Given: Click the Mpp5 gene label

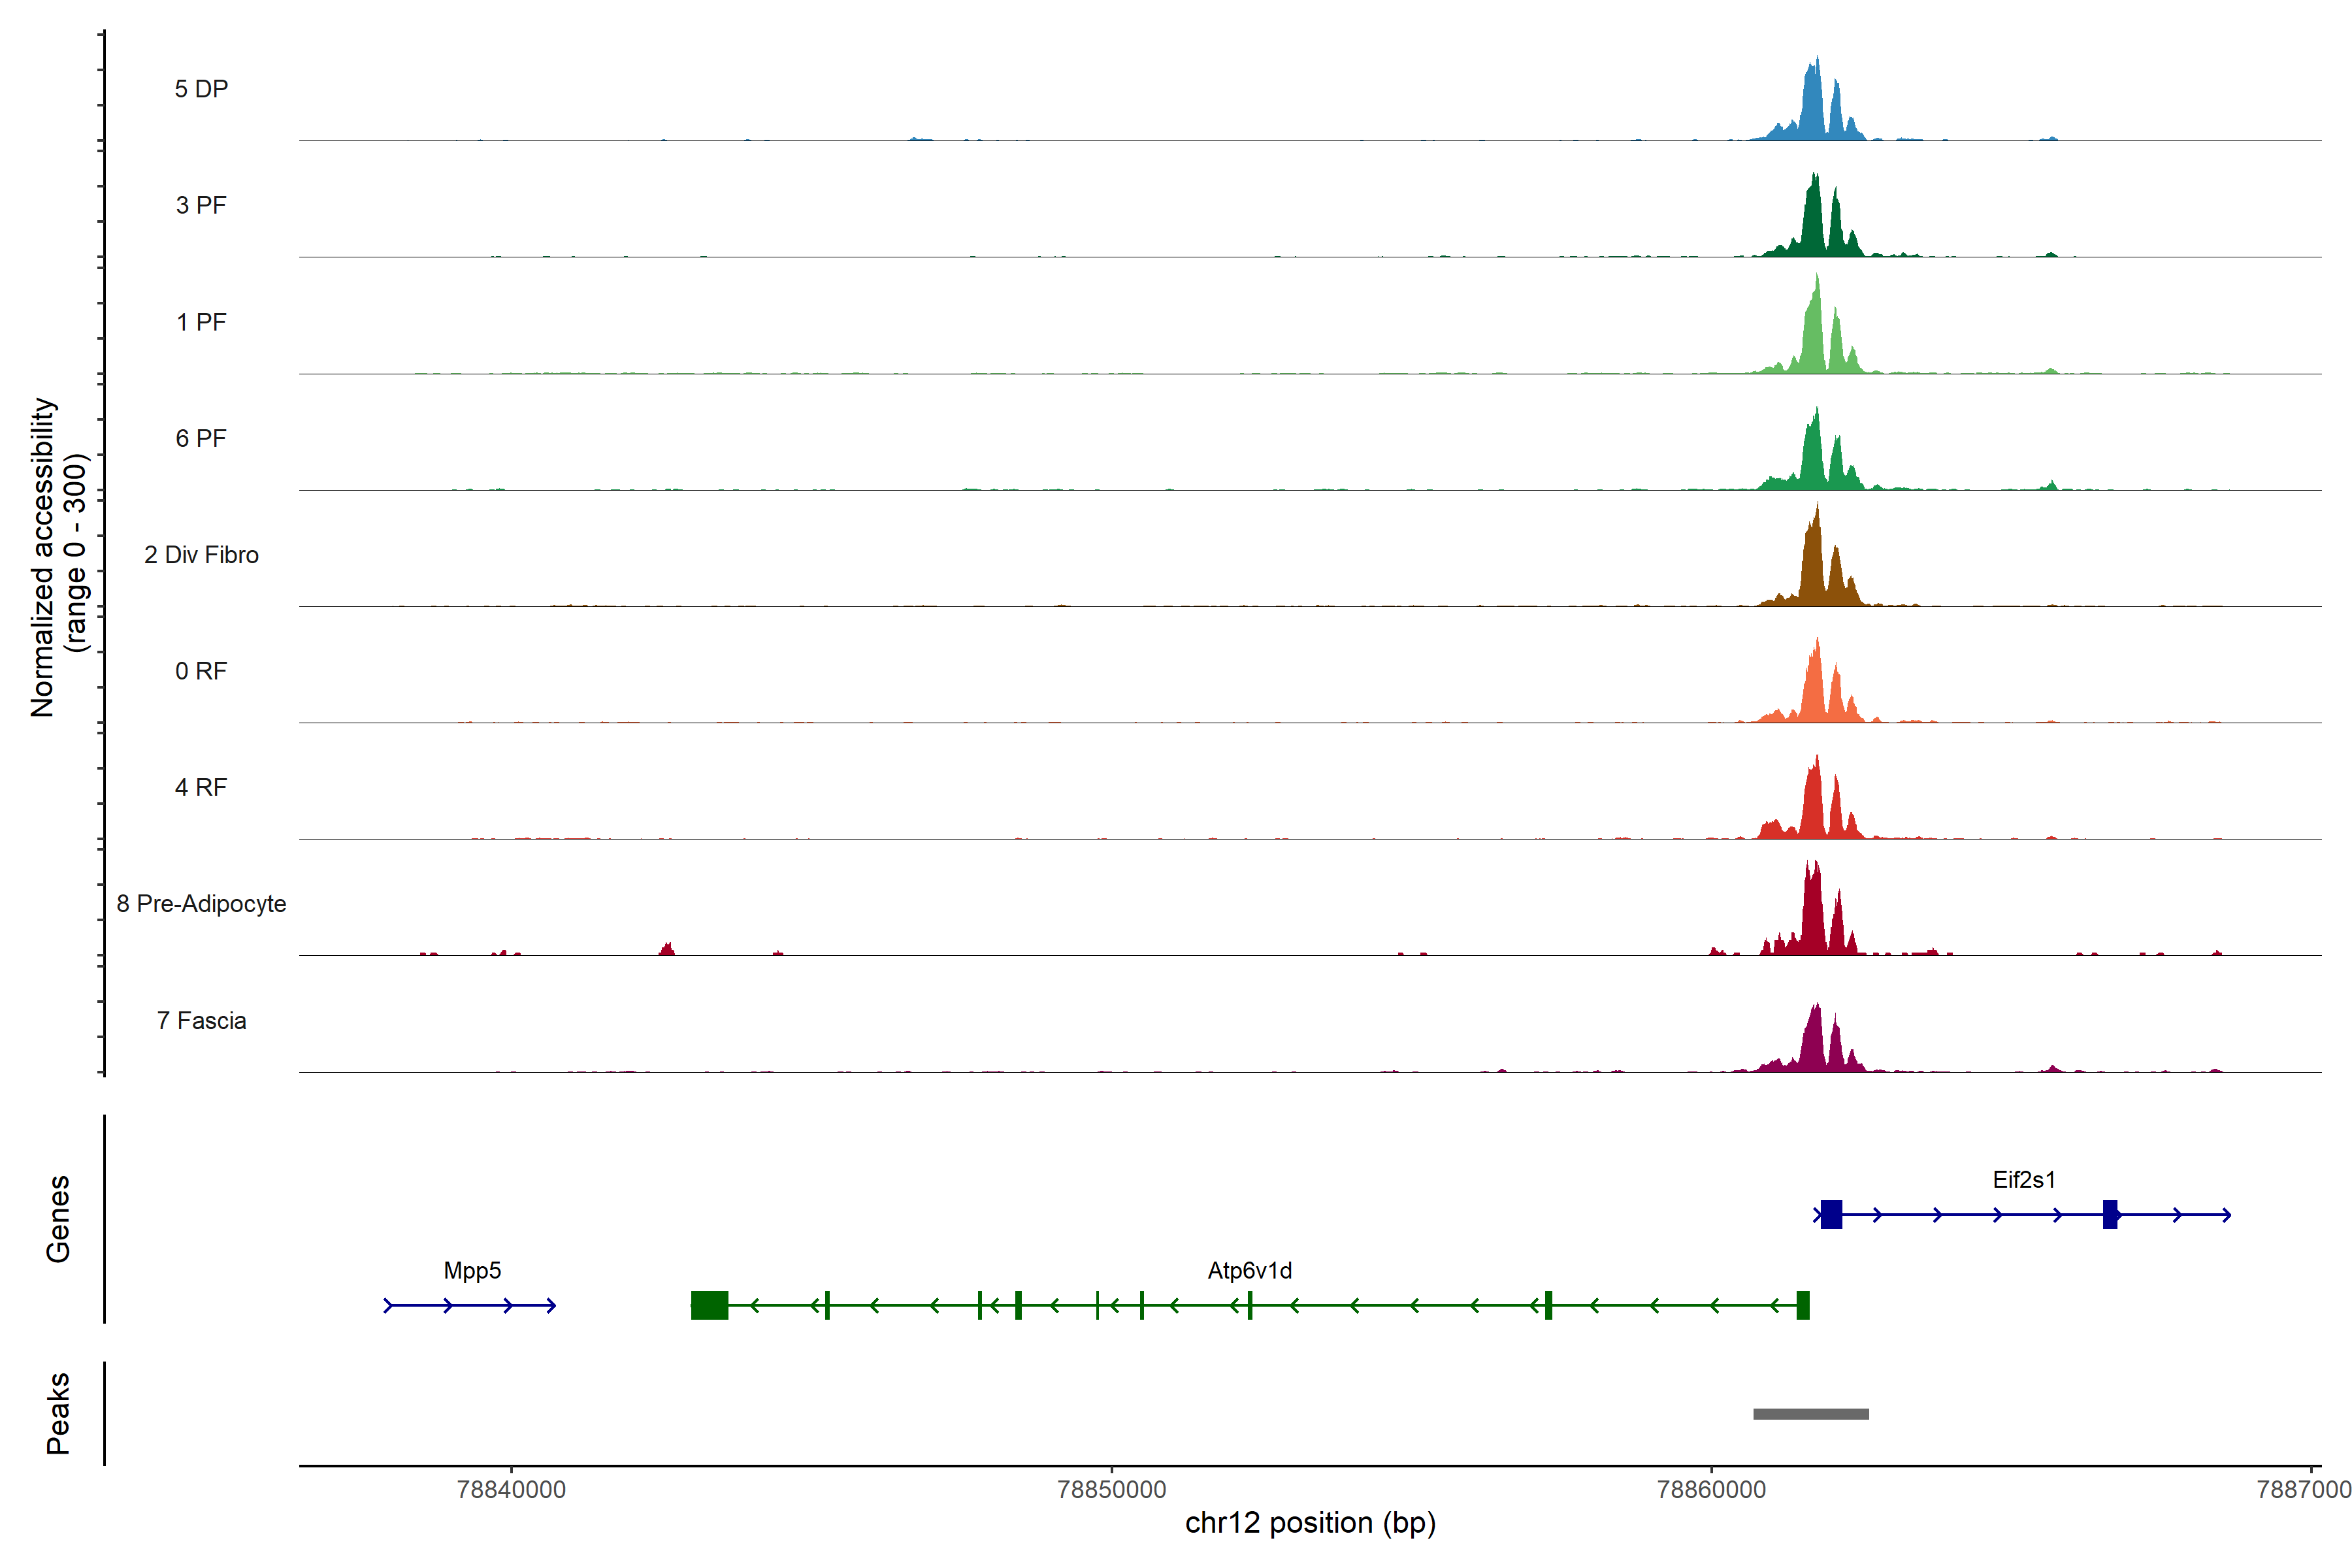Looking at the screenshot, I should [x=472, y=1270].
